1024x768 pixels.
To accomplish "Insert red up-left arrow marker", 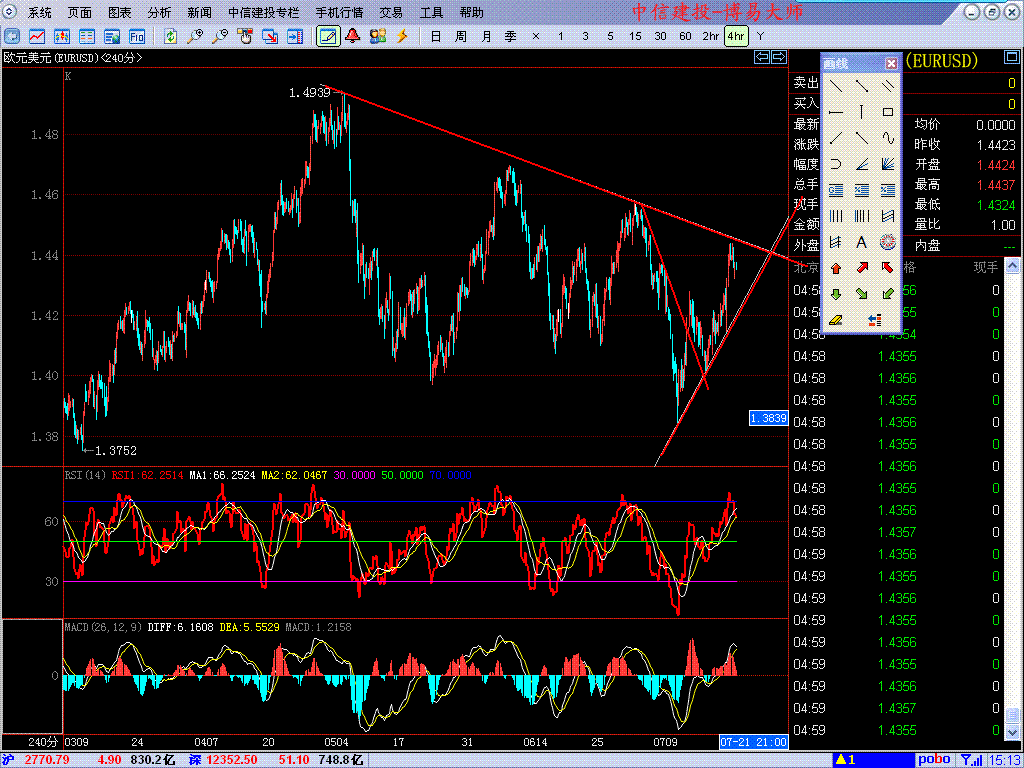I will (888, 268).
